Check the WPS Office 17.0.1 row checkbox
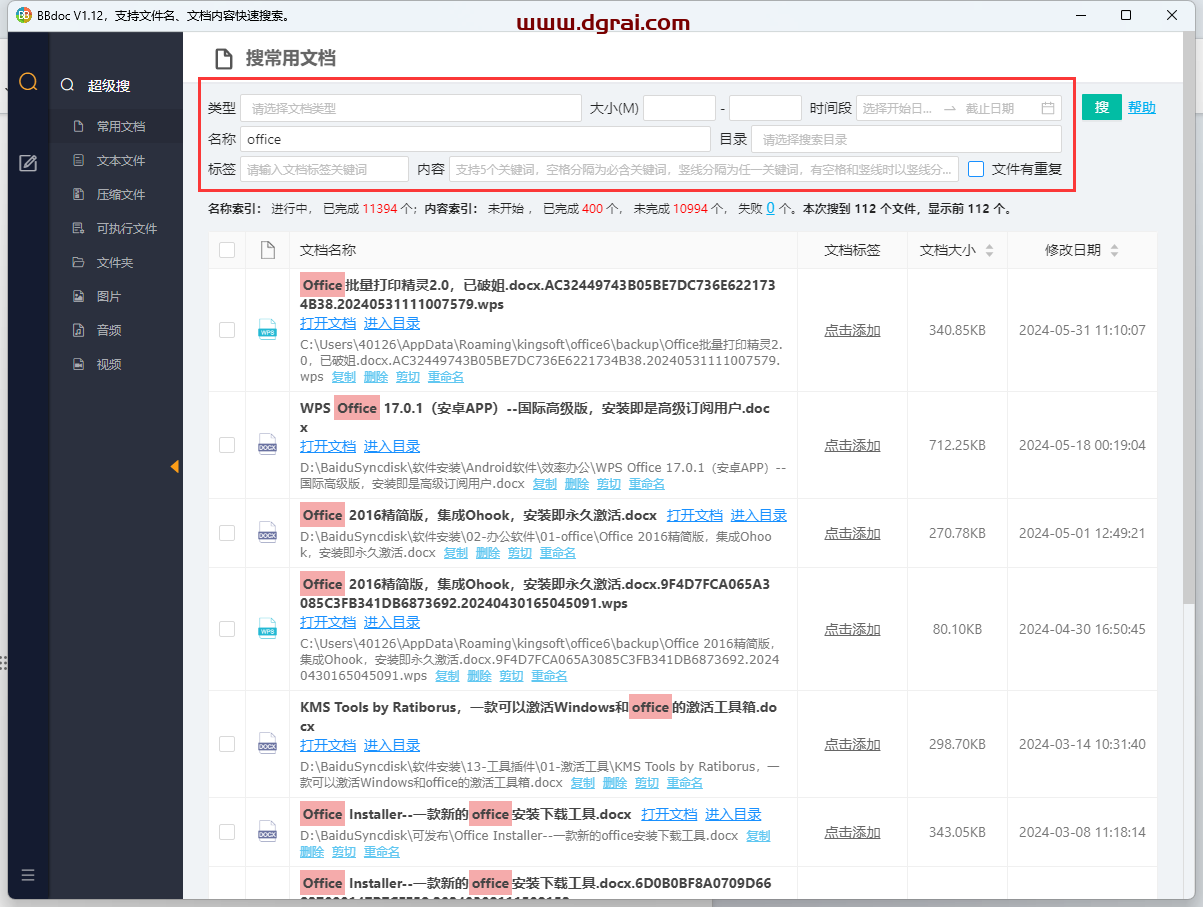1203x907 pixels. (227, 445)
